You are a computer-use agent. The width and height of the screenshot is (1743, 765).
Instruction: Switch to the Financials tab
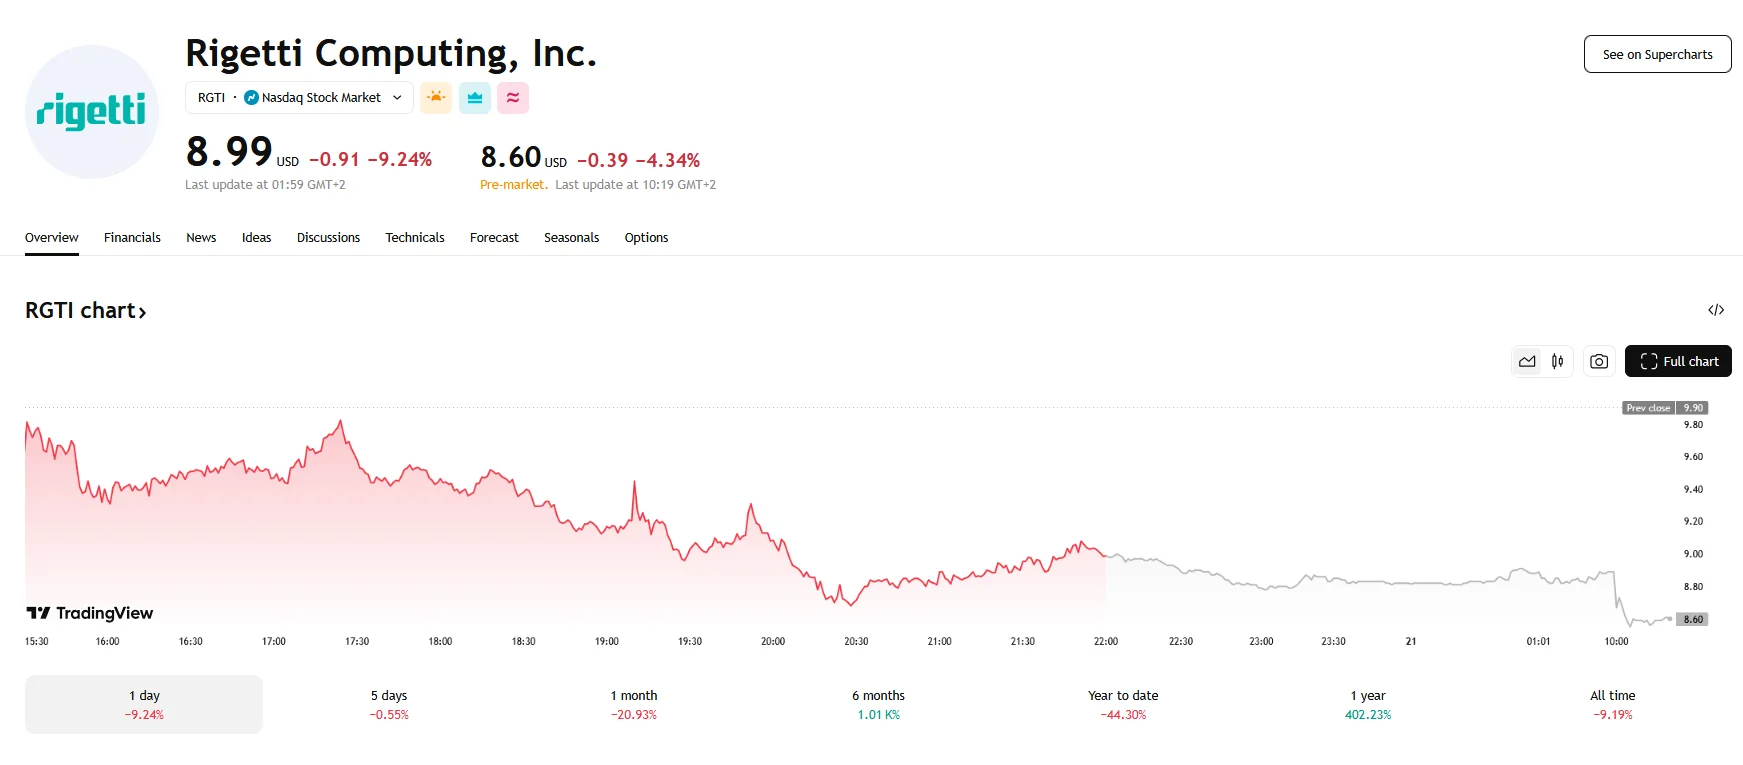point(131,237)
